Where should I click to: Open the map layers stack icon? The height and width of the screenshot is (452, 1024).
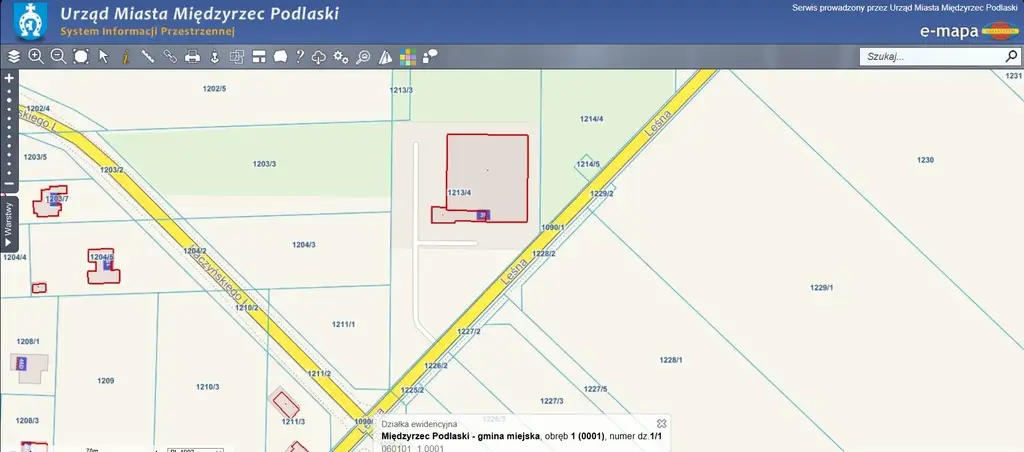pyautogui.click(x=13, y=57)
